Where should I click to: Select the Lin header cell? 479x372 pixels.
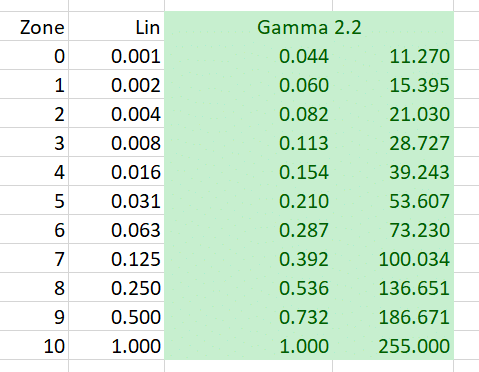116,26
